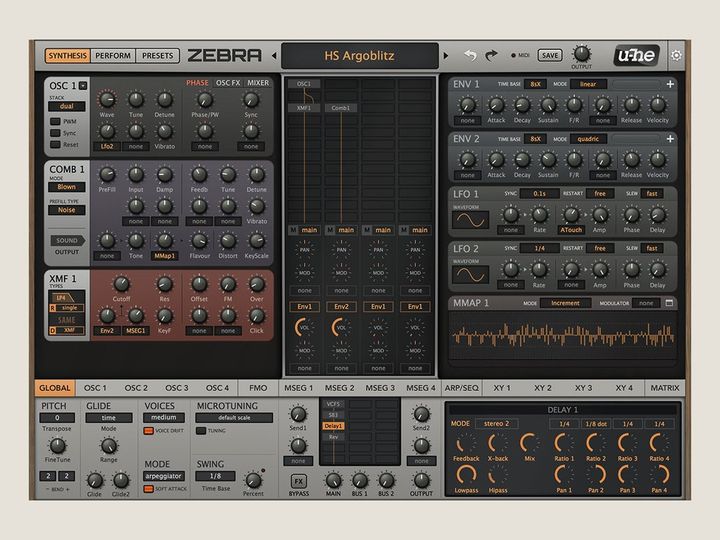Select Env2 assignment on second lane

coord(341,307)
